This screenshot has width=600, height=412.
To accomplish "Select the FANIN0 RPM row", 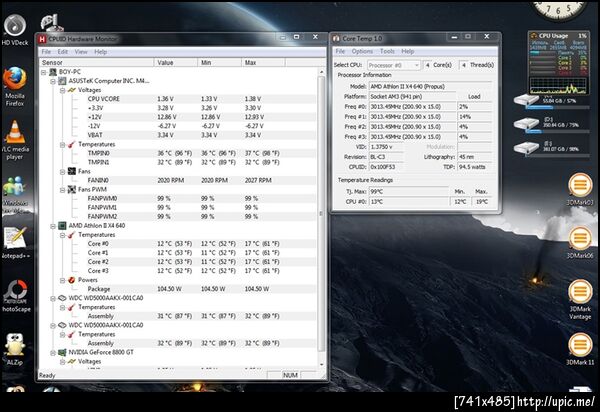I will [x=178, y=180].
